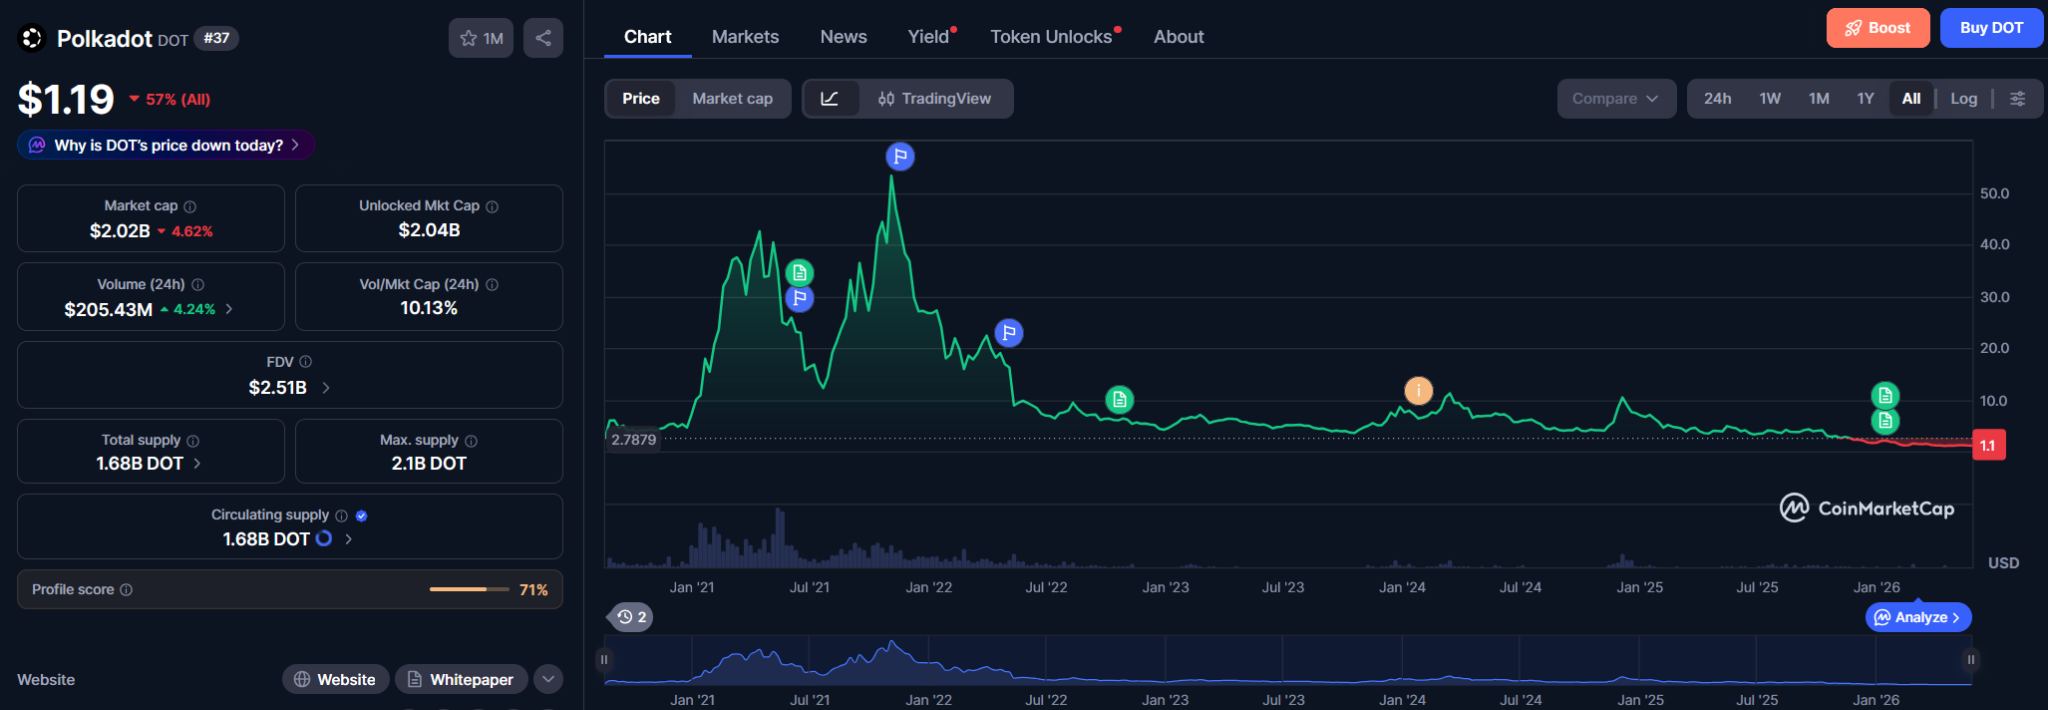Select 1W time range
The image size is (2048, 710).
(1770, 99)
